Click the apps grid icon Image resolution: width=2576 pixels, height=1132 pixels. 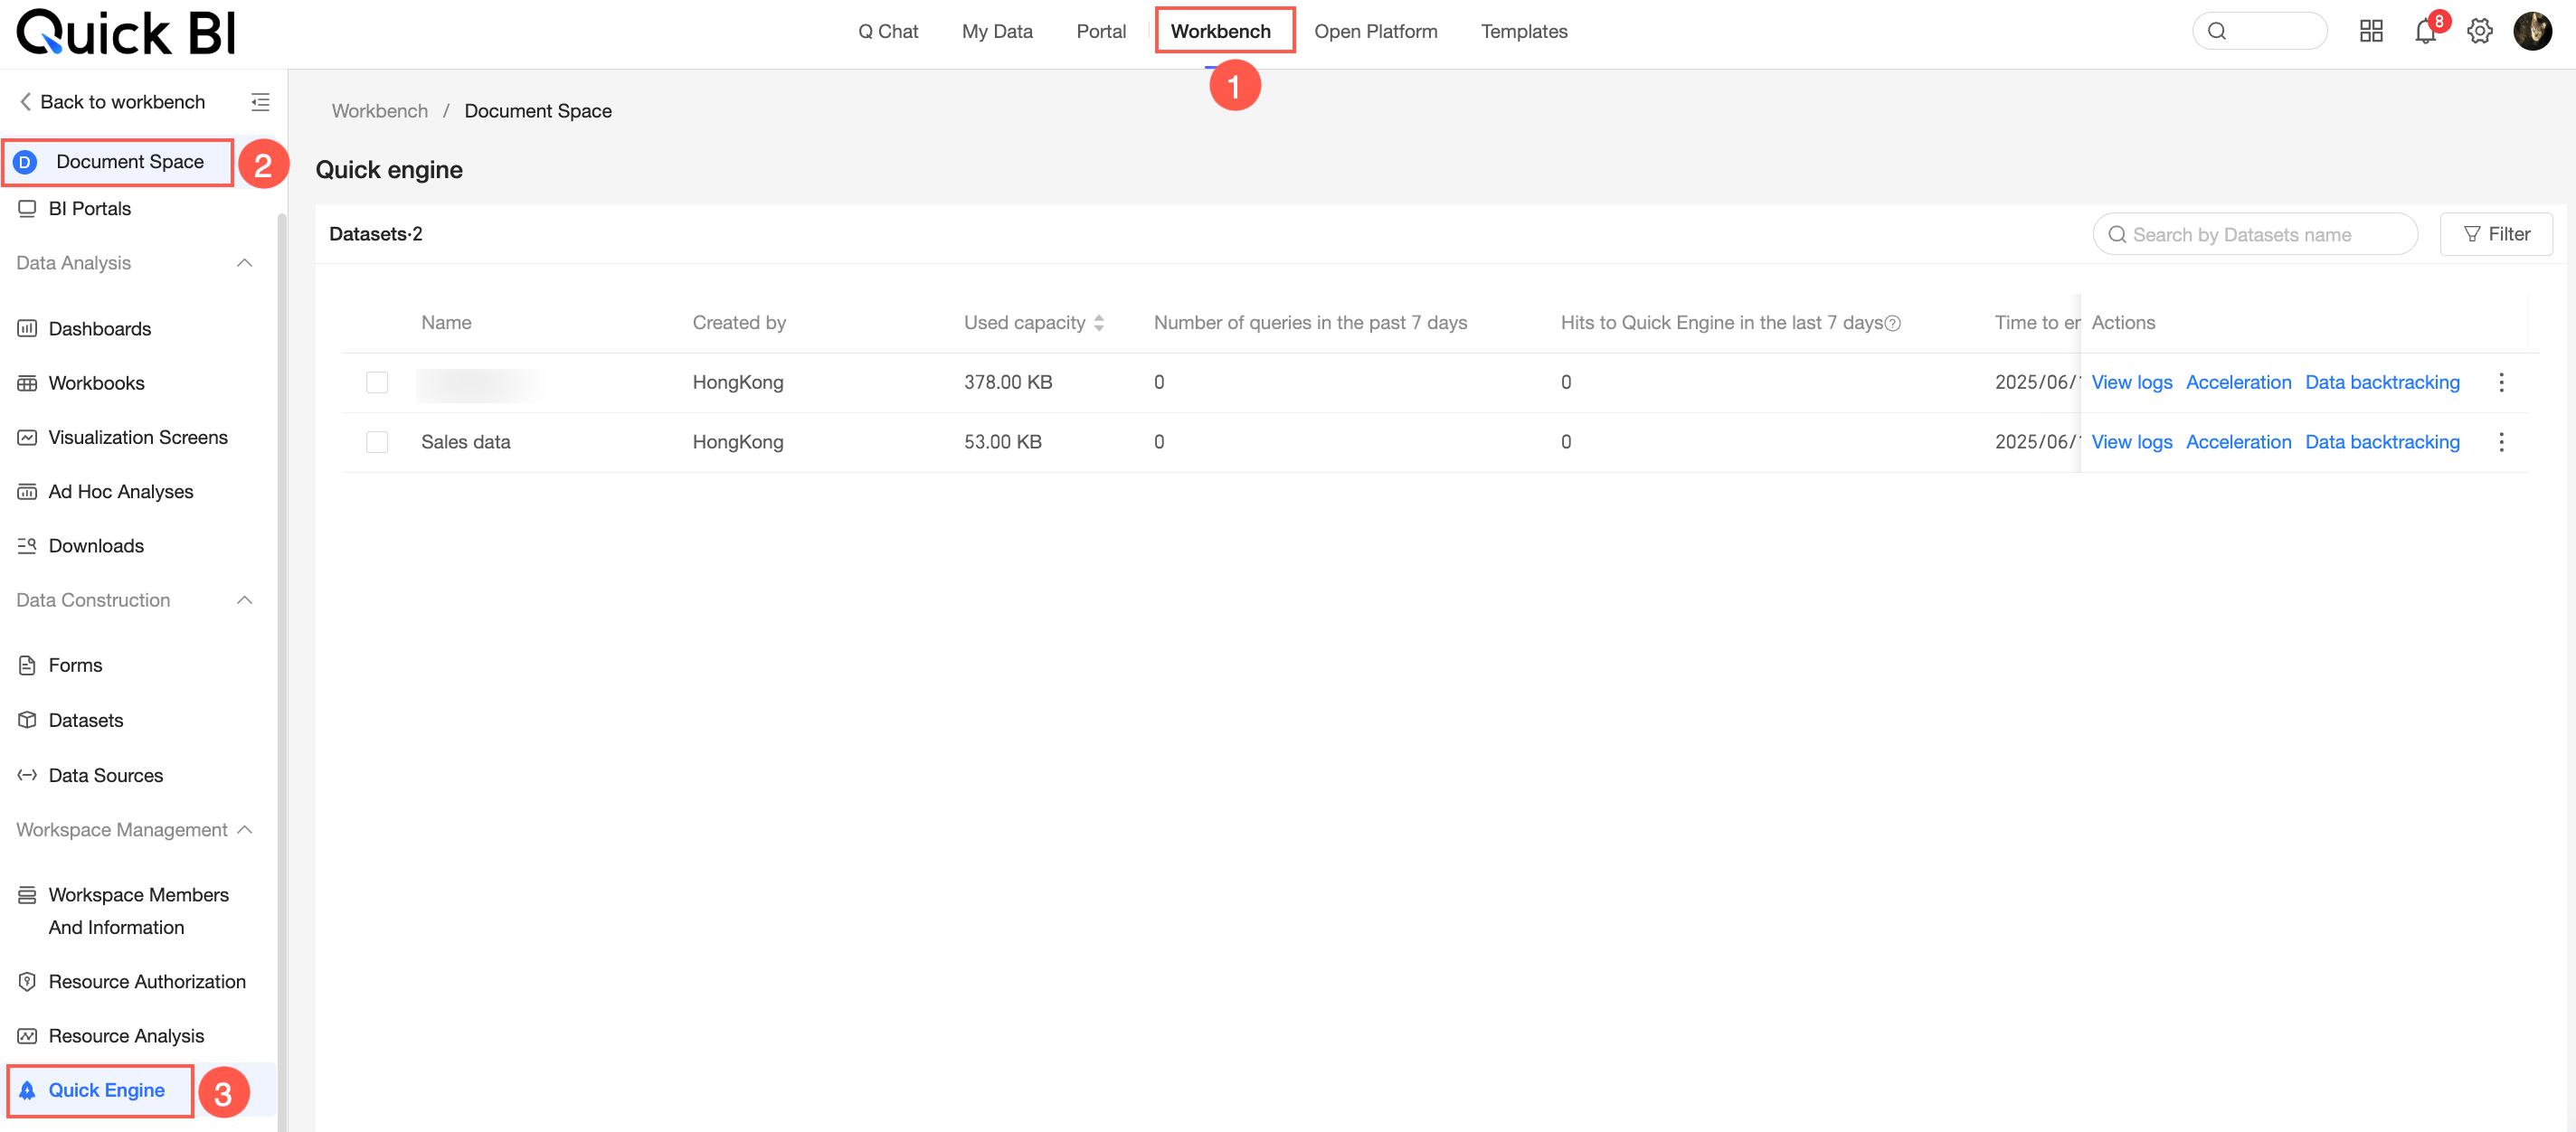click(x=2371, y=32)
